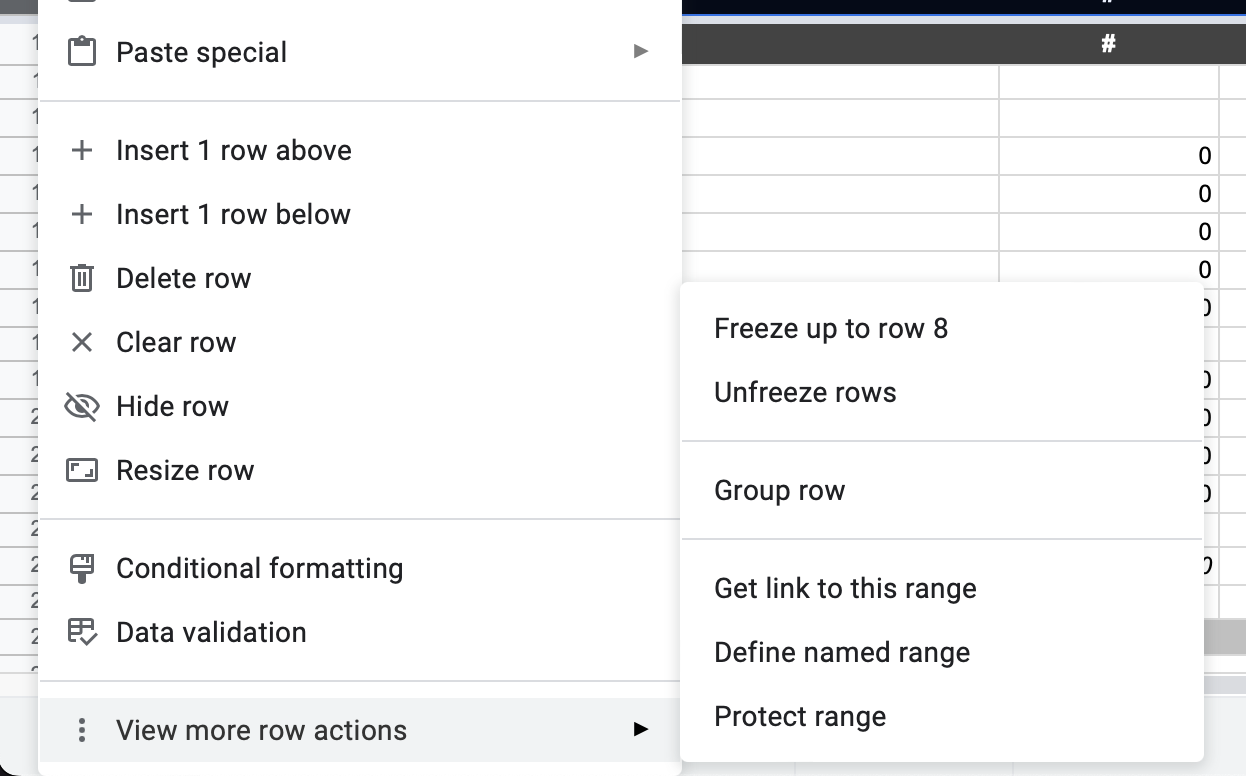
Task: Click the Clear row X icon
Action: (x=83, y=342)
